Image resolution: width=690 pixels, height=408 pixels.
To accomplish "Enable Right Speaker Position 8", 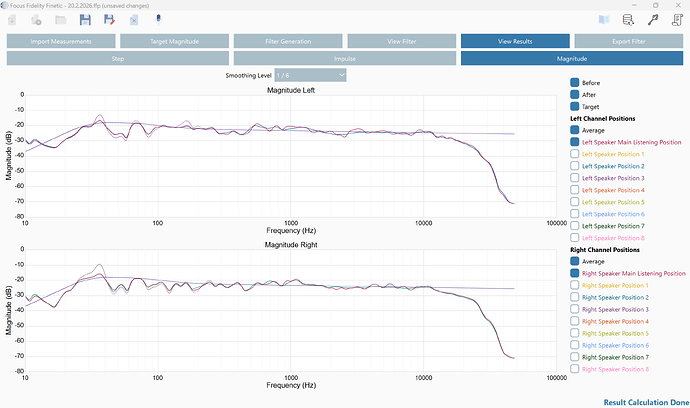I will [x=575, y=368].
